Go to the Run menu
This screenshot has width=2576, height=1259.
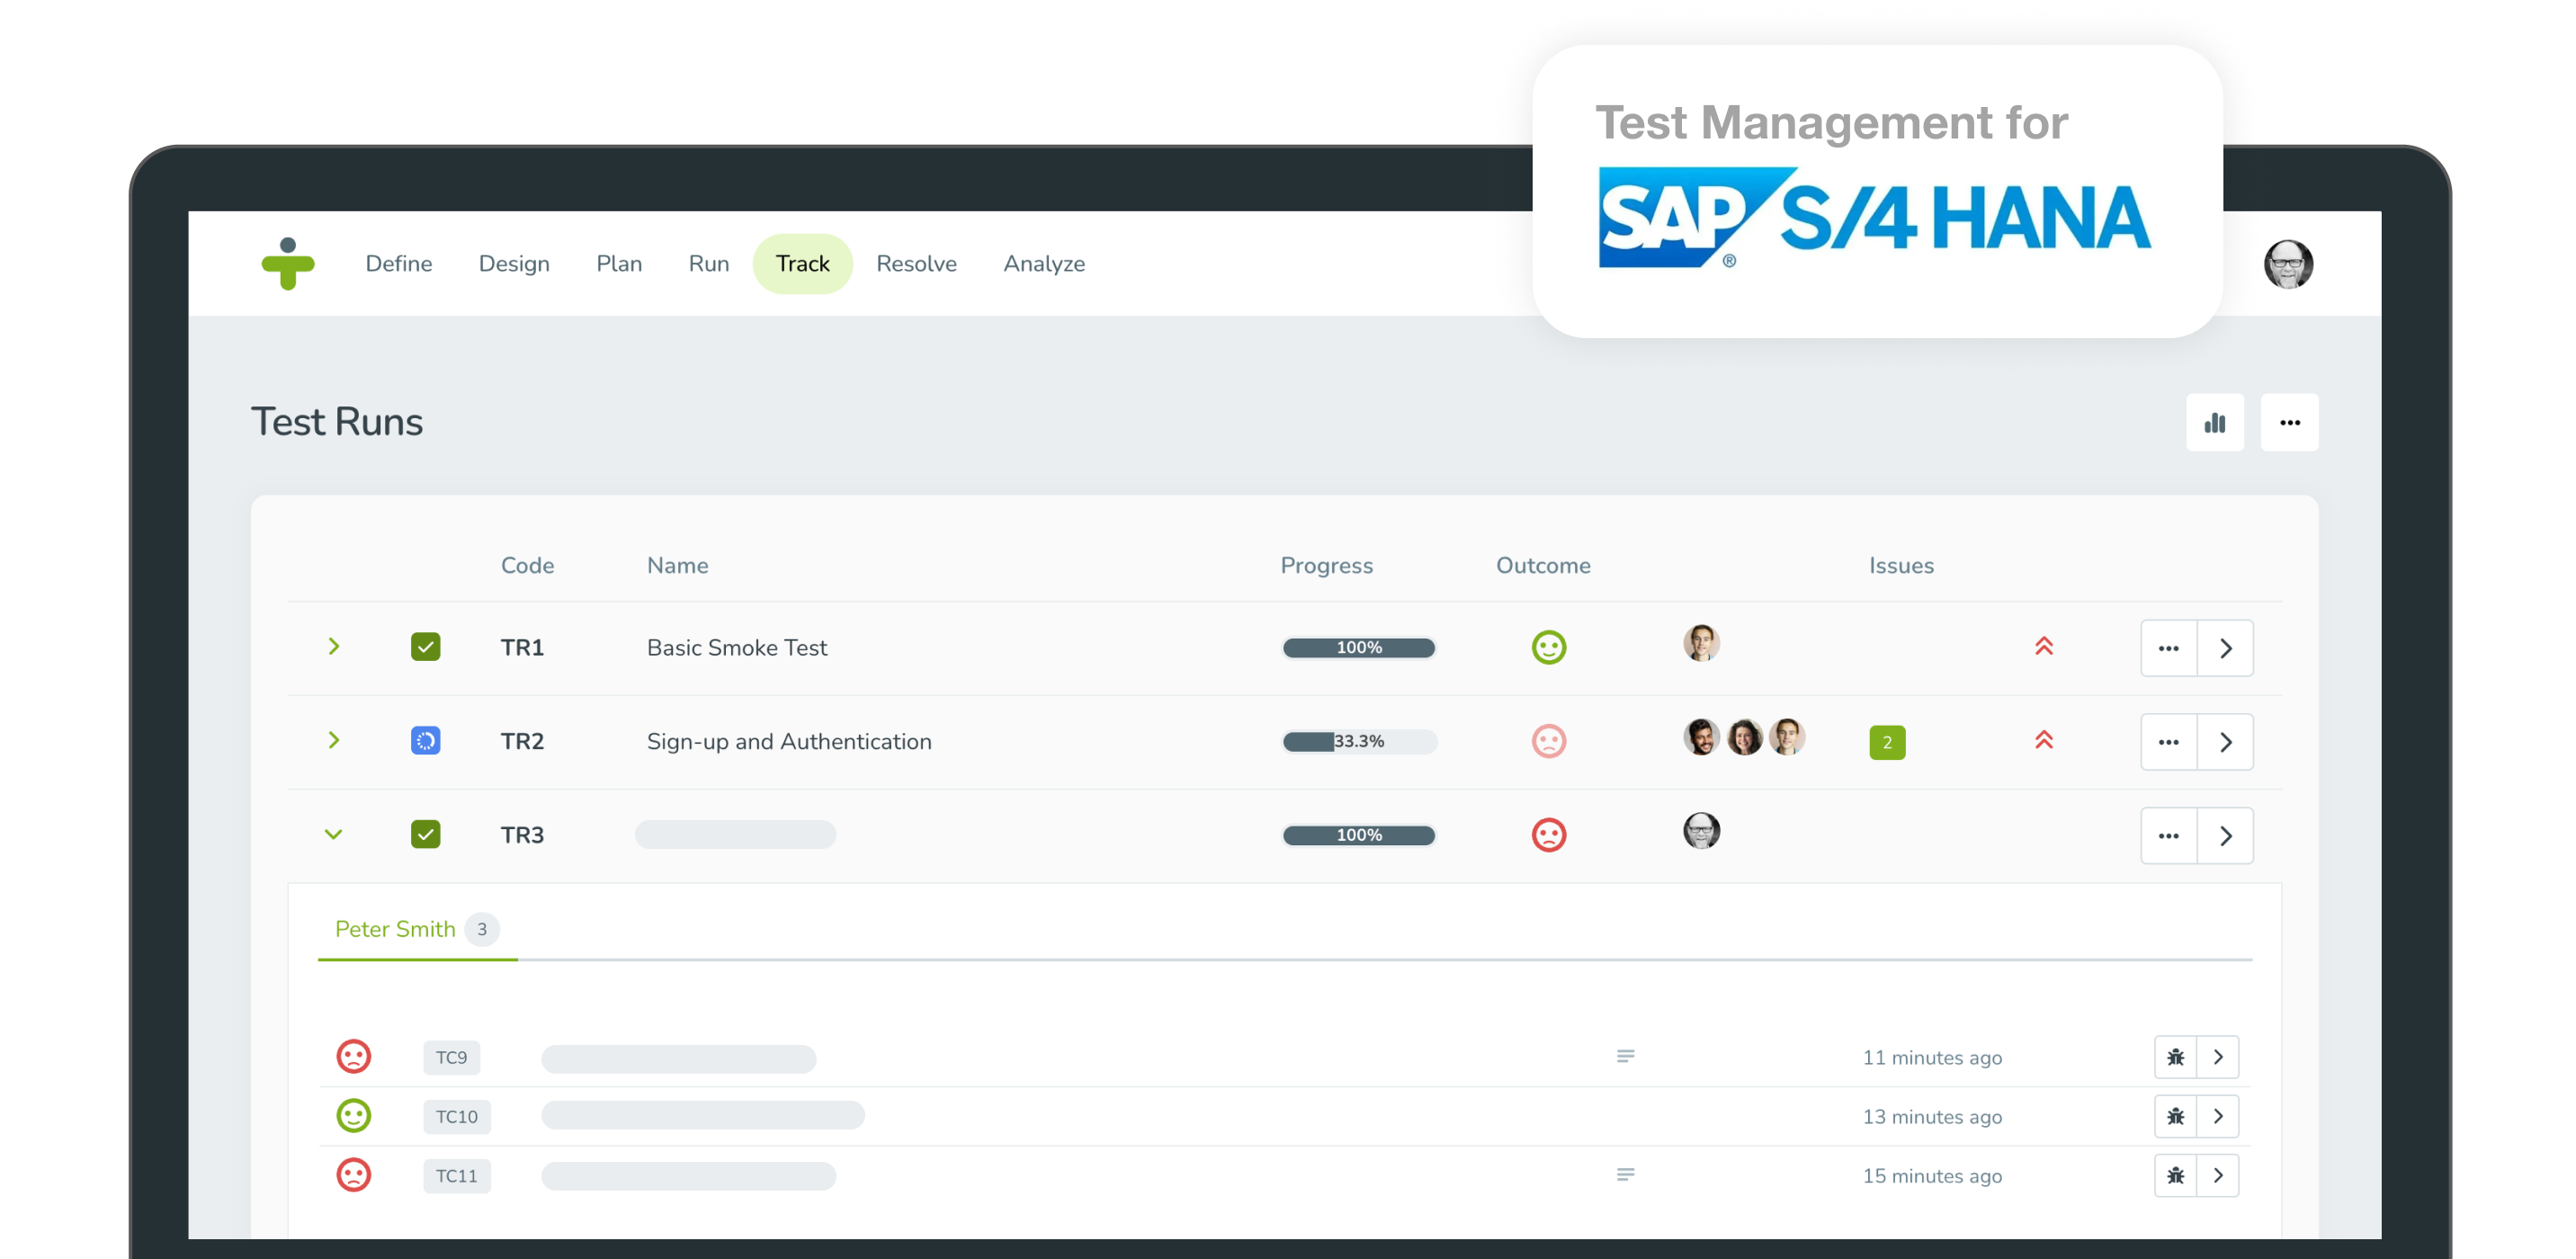coord(709,264)
